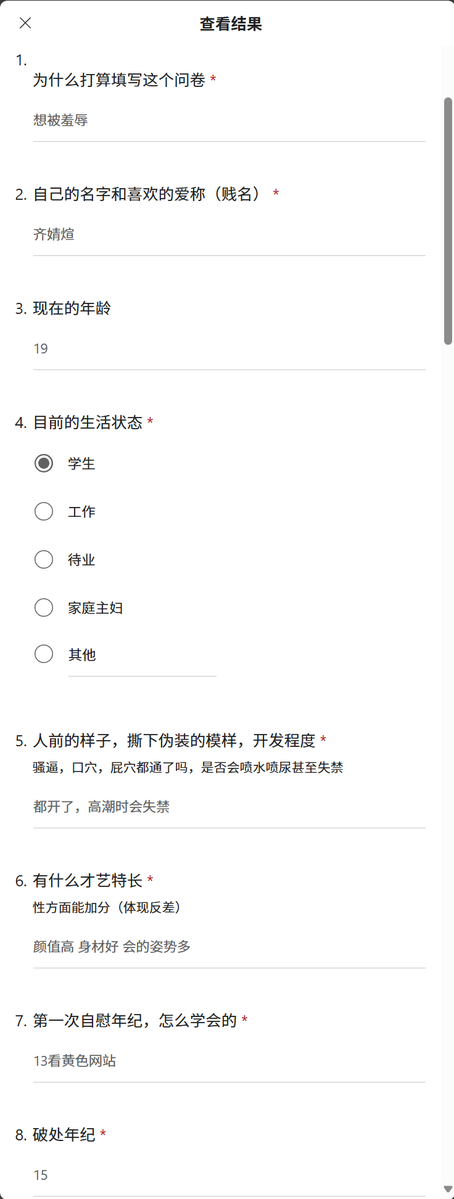454x1199 pixels.
Task: Click the 目前的生活状态 question label
Action: (x=88, y=423)
